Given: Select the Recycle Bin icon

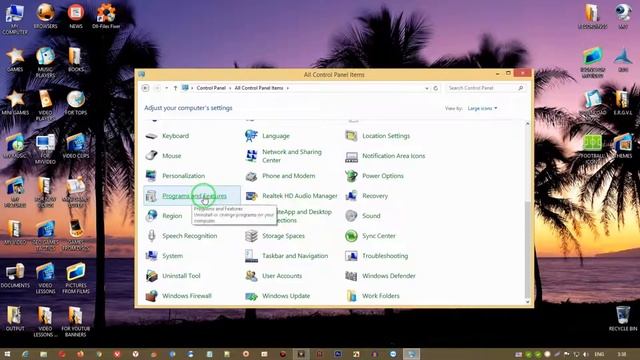Looking at the screenshot, I should [623, 319].
